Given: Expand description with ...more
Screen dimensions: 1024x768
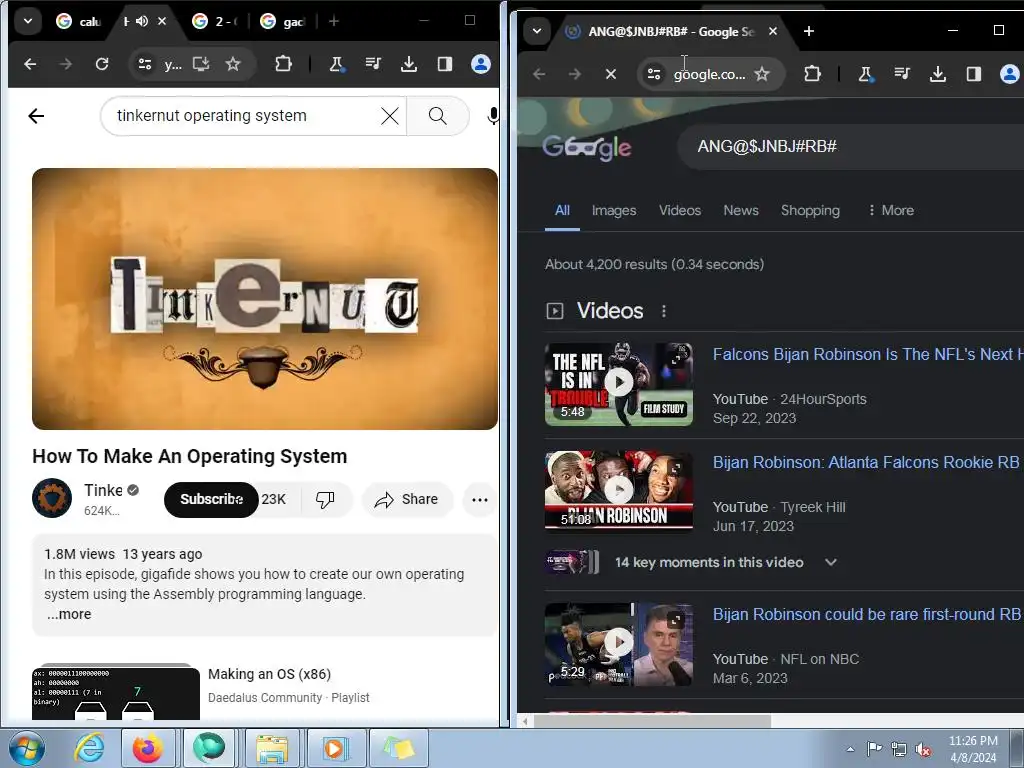Looking at the screenshot, I should point(69,614).
